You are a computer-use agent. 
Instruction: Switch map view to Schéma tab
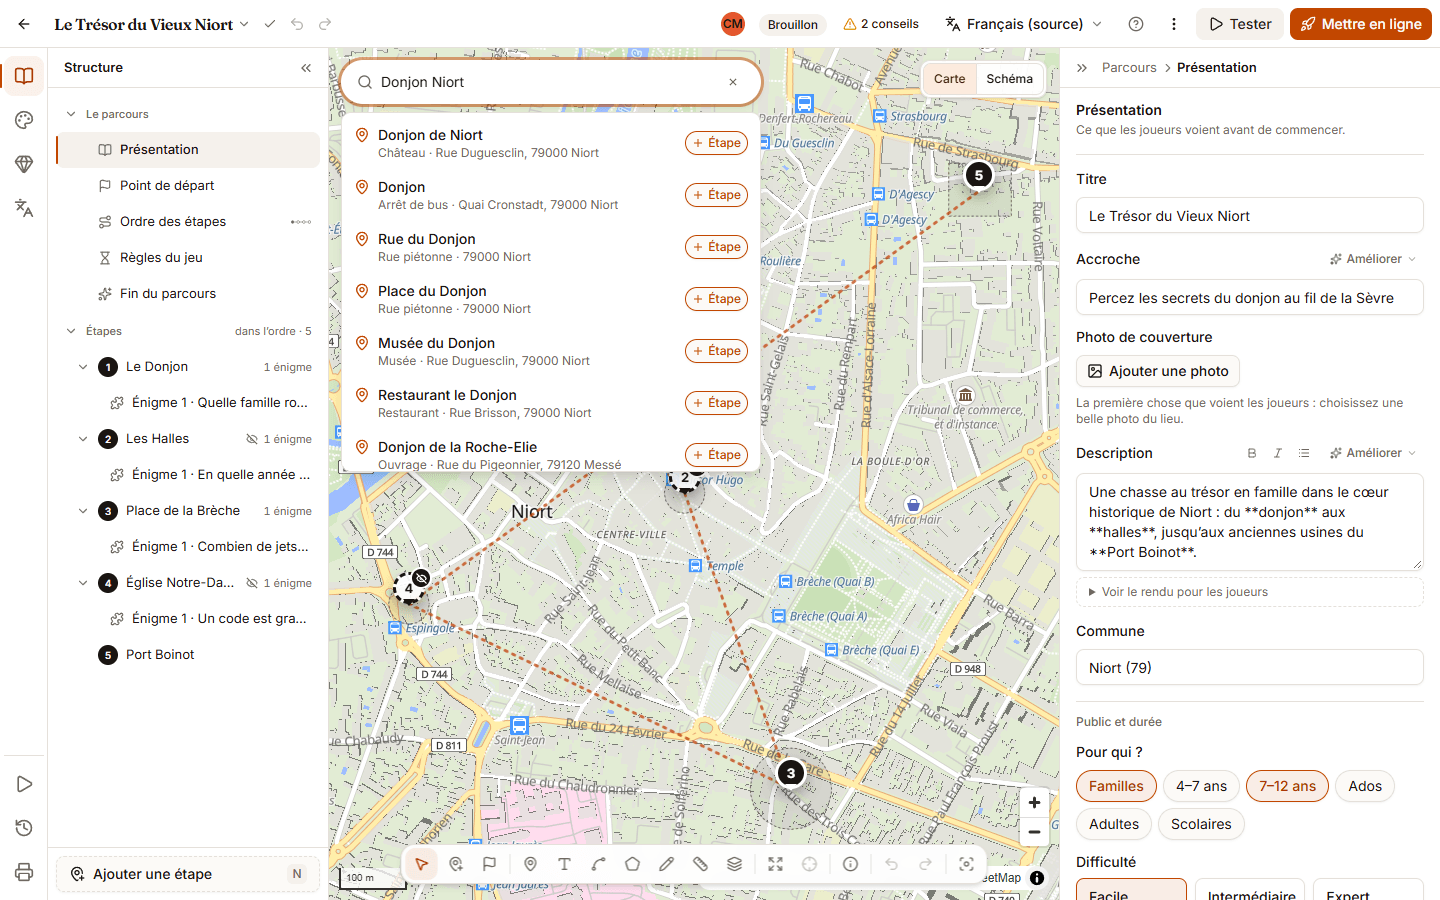[1009, 79]
